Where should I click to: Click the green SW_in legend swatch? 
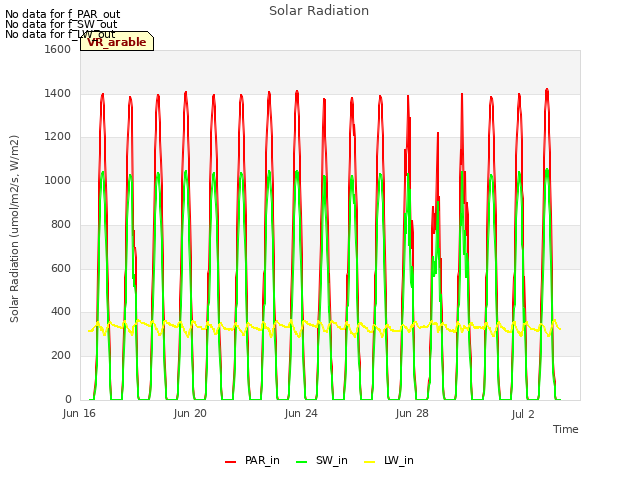coord(301,462)
